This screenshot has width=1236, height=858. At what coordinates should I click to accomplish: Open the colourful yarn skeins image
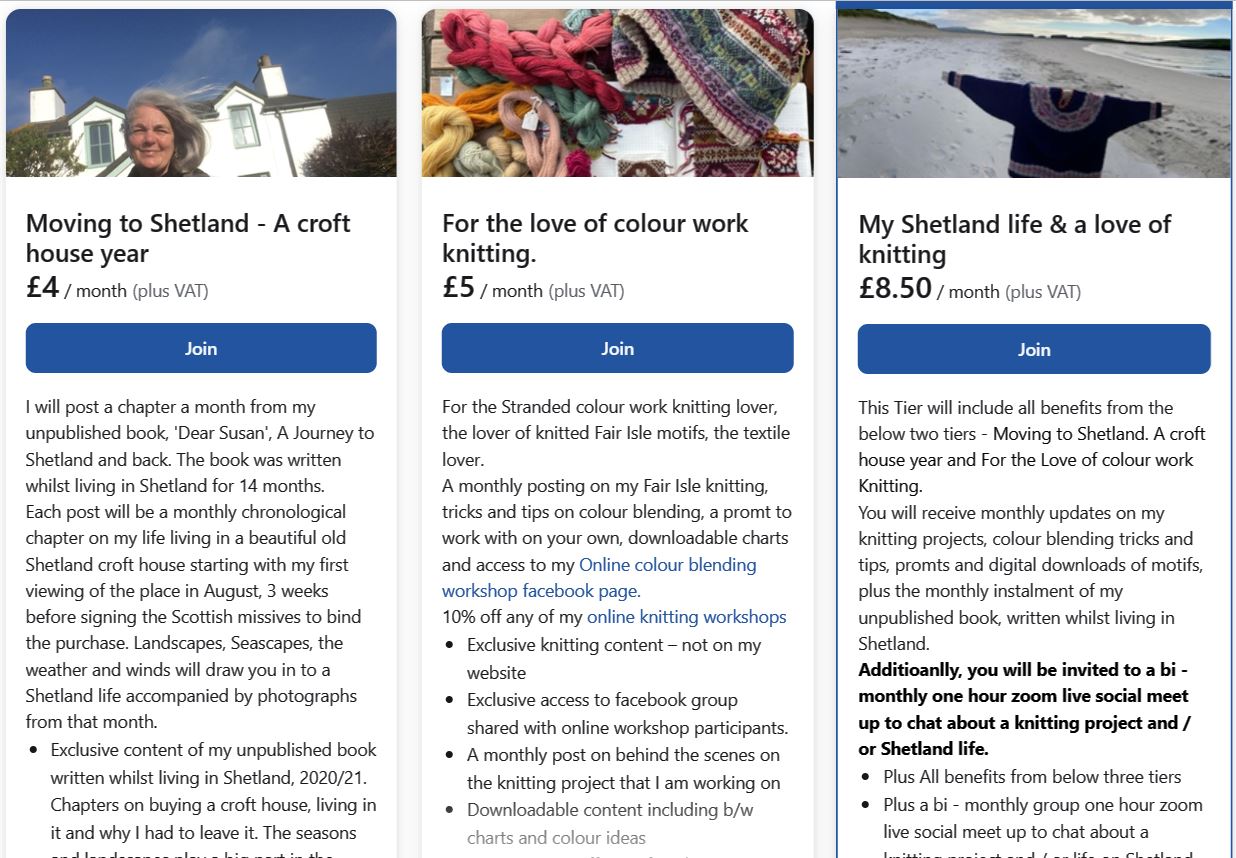pos(617,93)
